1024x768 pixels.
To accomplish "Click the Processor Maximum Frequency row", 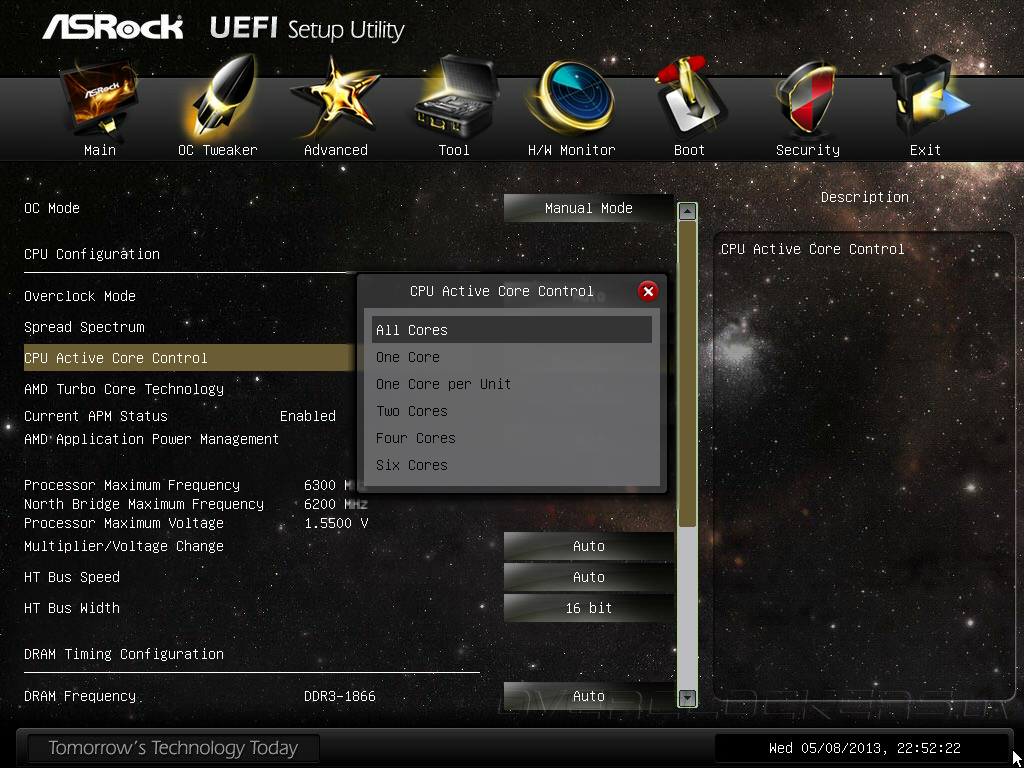I will tap(196, 485).
